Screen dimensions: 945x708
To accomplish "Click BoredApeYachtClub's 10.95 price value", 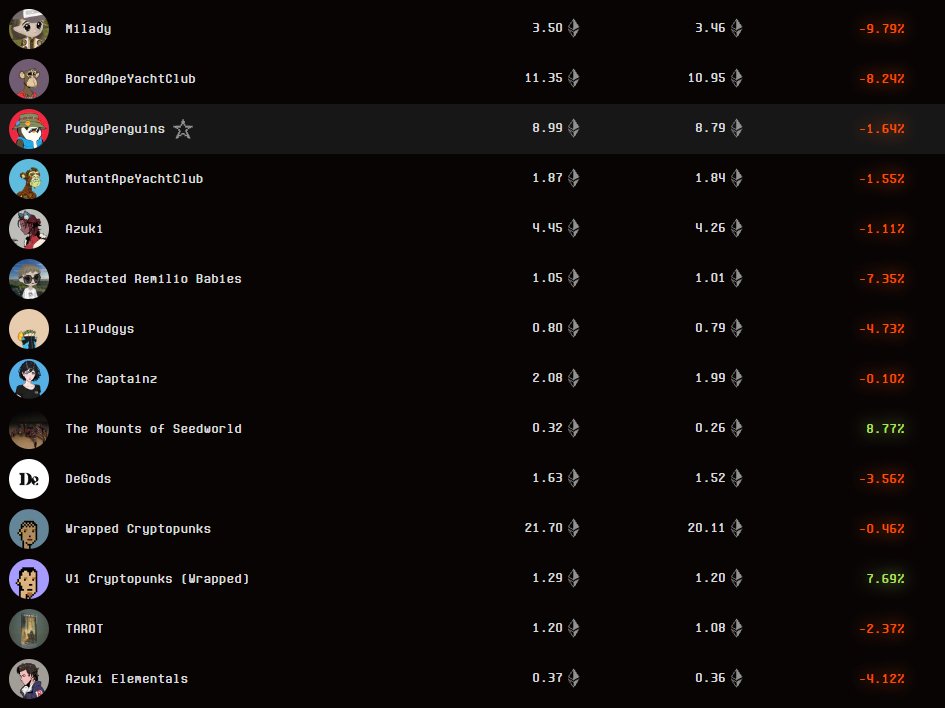I will click(x=706, y=78).
